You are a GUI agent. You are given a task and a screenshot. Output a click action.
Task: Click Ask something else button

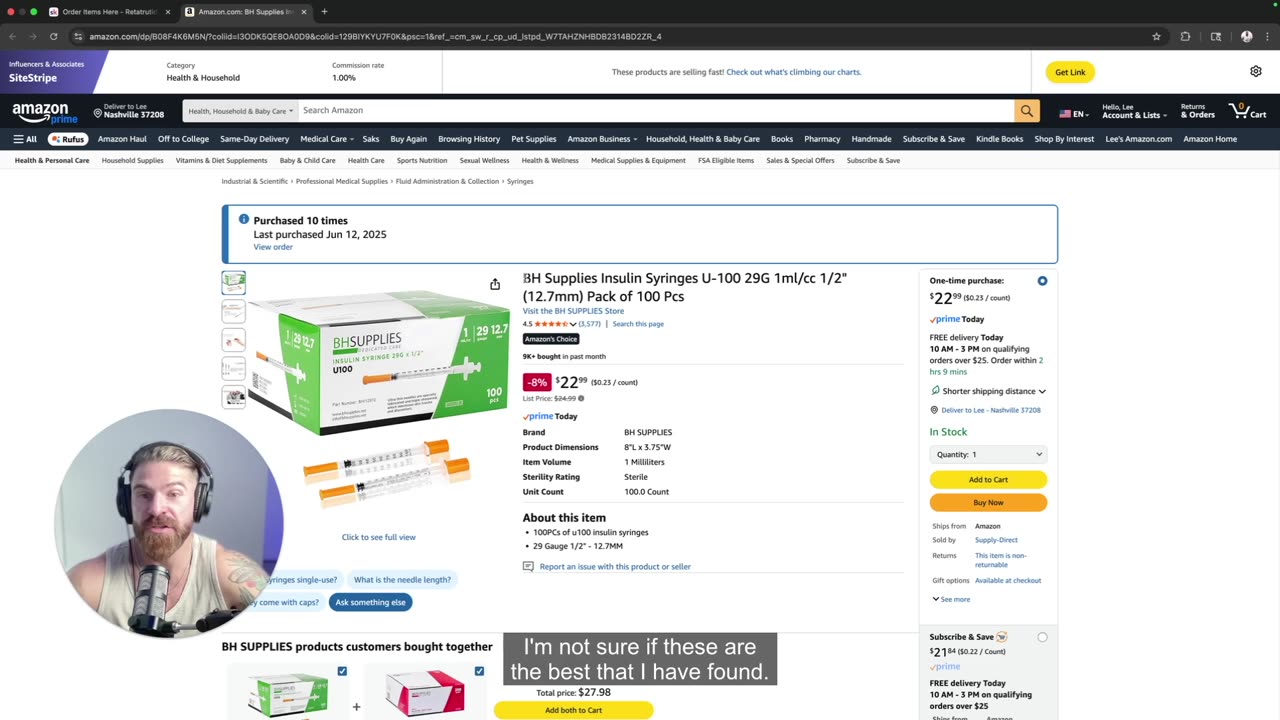pyautogui.click(x=370, y=602)
